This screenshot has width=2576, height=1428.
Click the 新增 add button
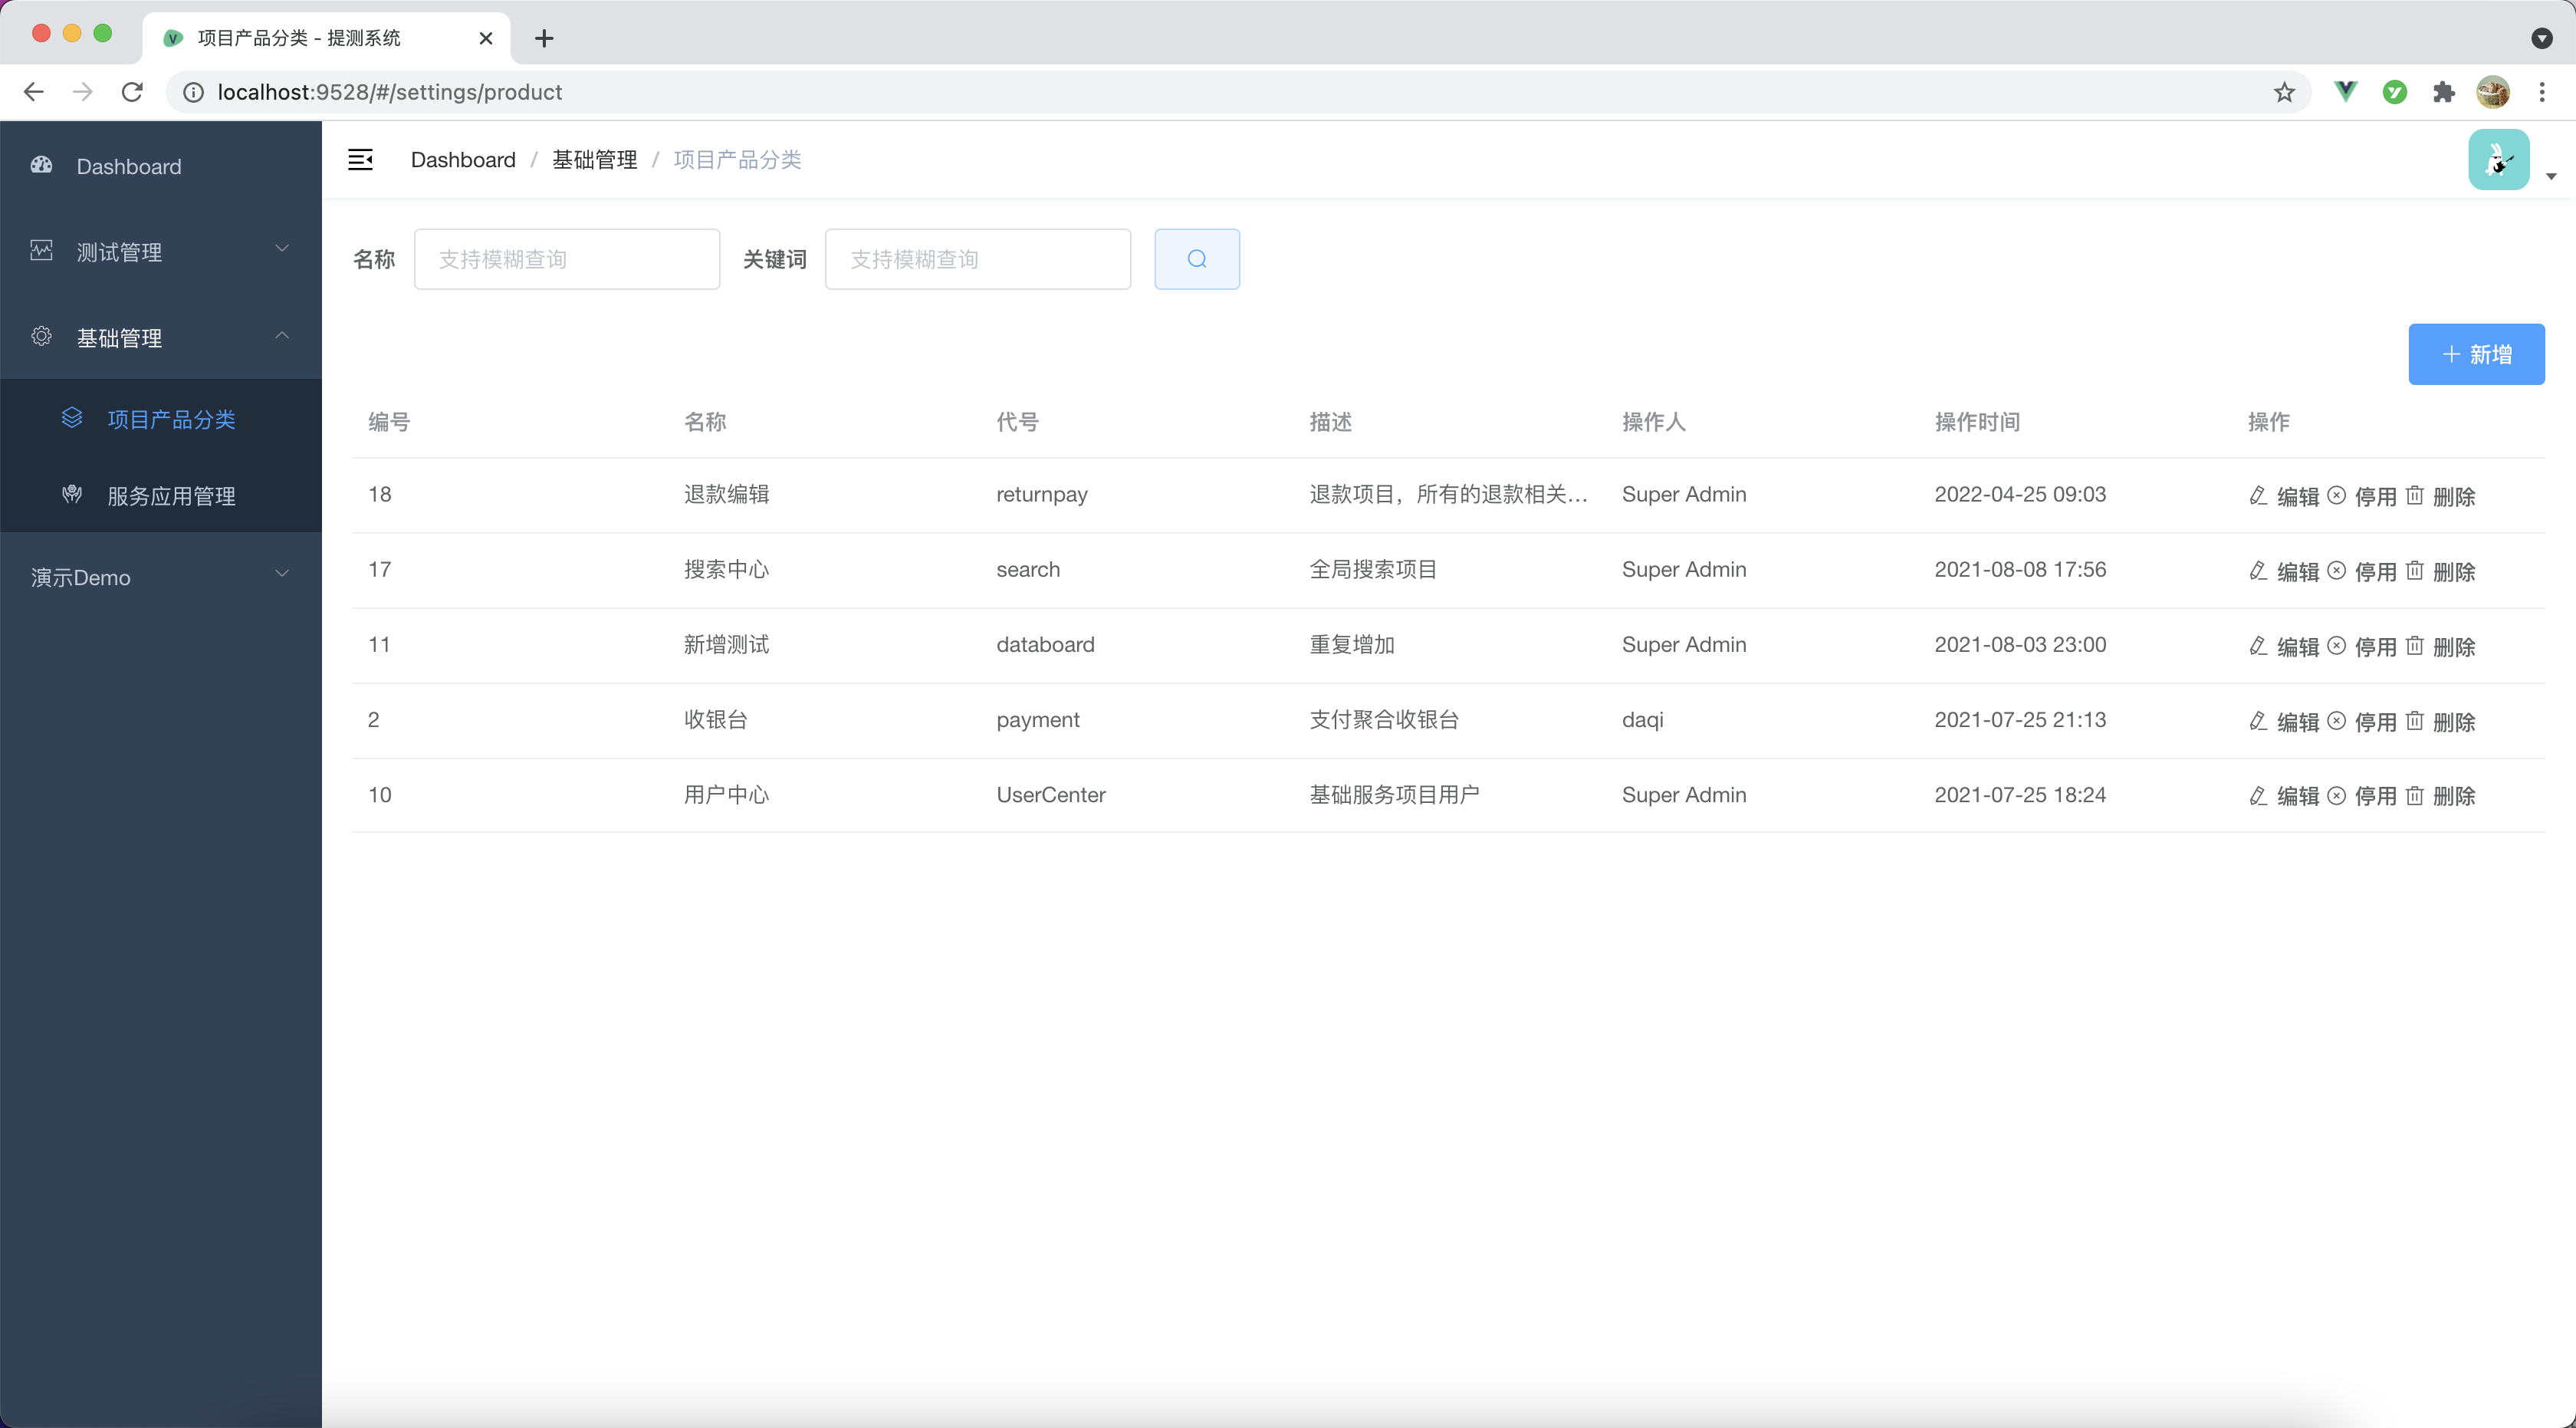pyautogui.click(x=2476, y=354)
